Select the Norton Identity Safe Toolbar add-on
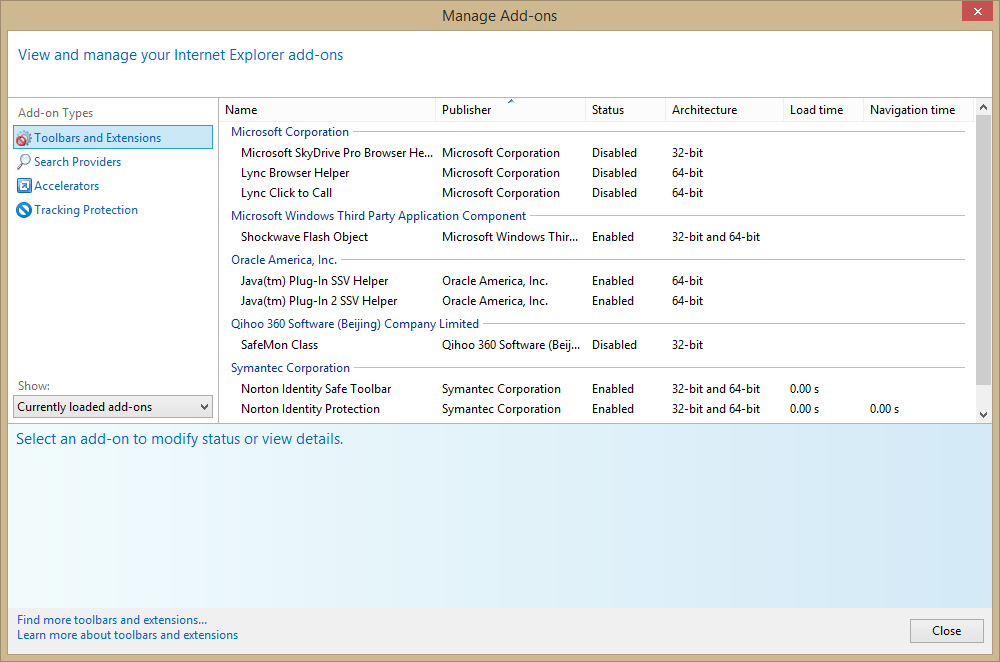Screen dimensions: 1000x662 [316, 389]
